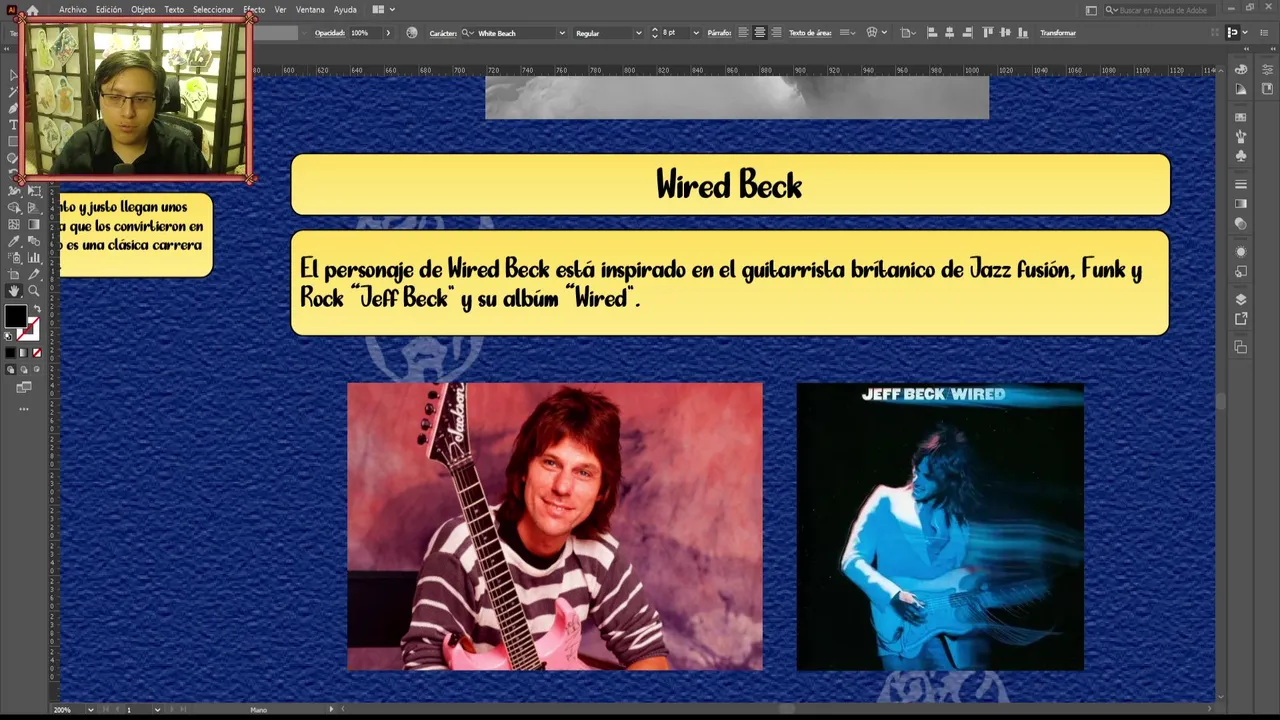Screen dimensions: 1280x720
Task: Select the Pen tool
Action: coord(14,108)
